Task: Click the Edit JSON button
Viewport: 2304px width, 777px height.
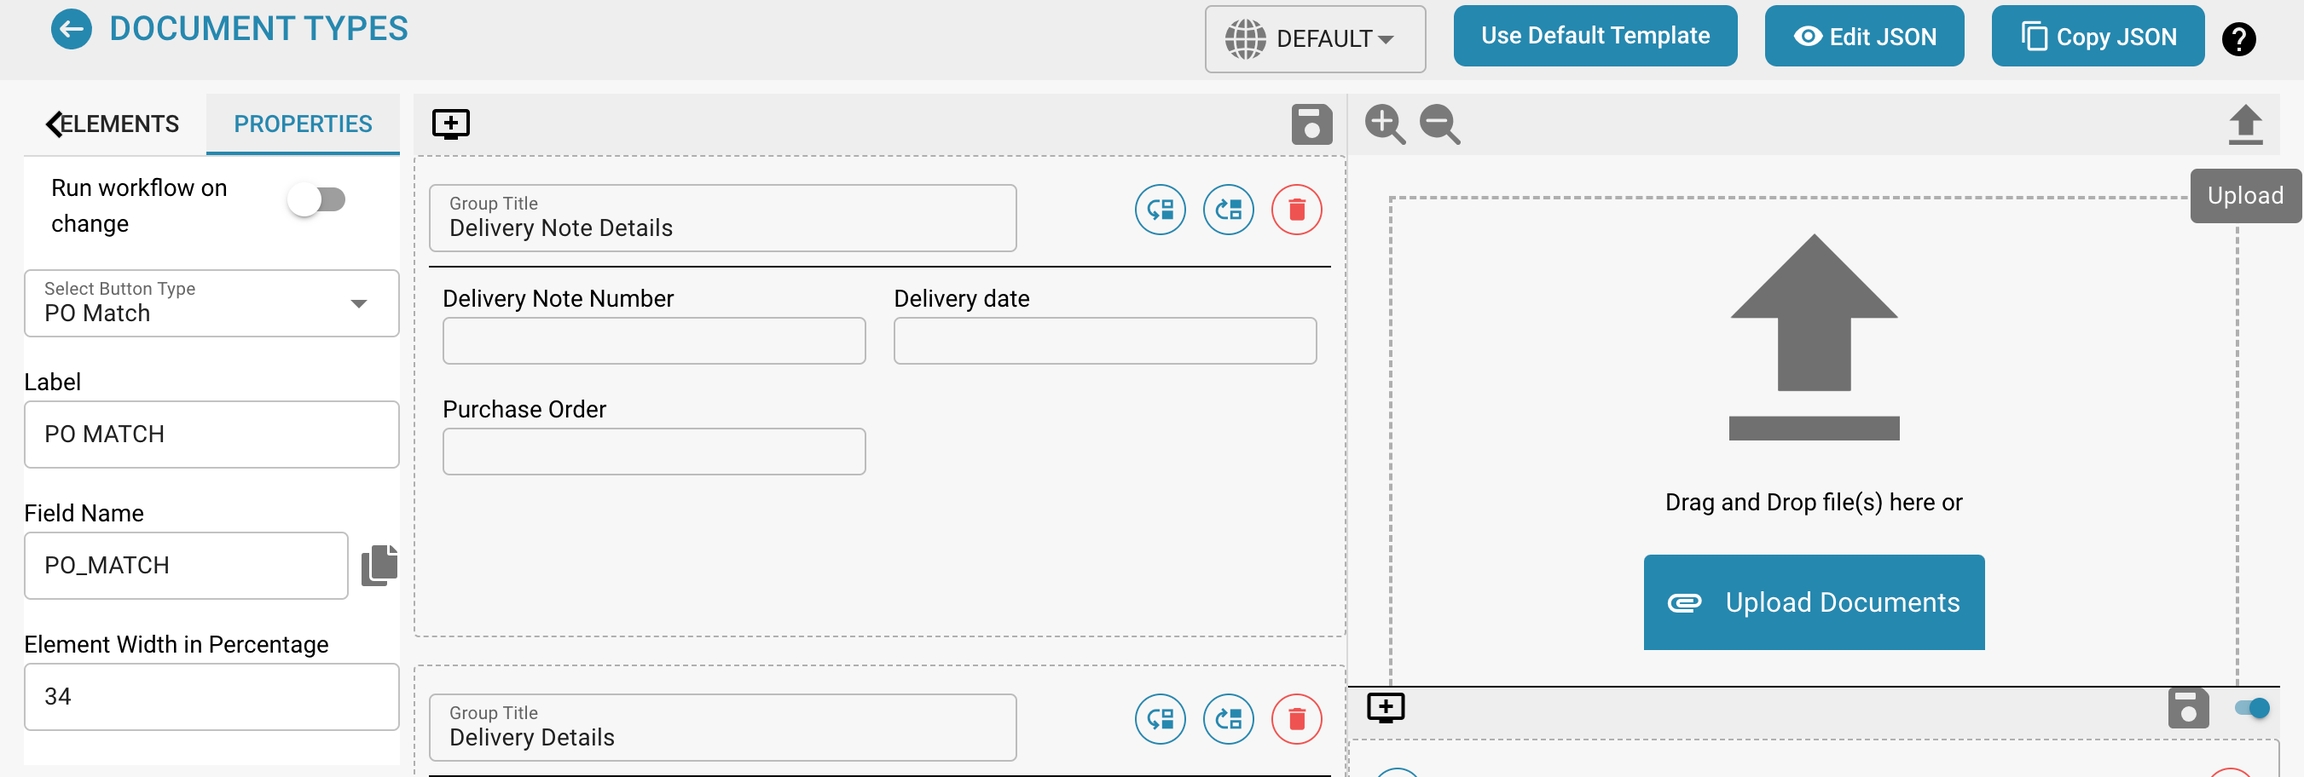Action: click(x=1864, y=37)
